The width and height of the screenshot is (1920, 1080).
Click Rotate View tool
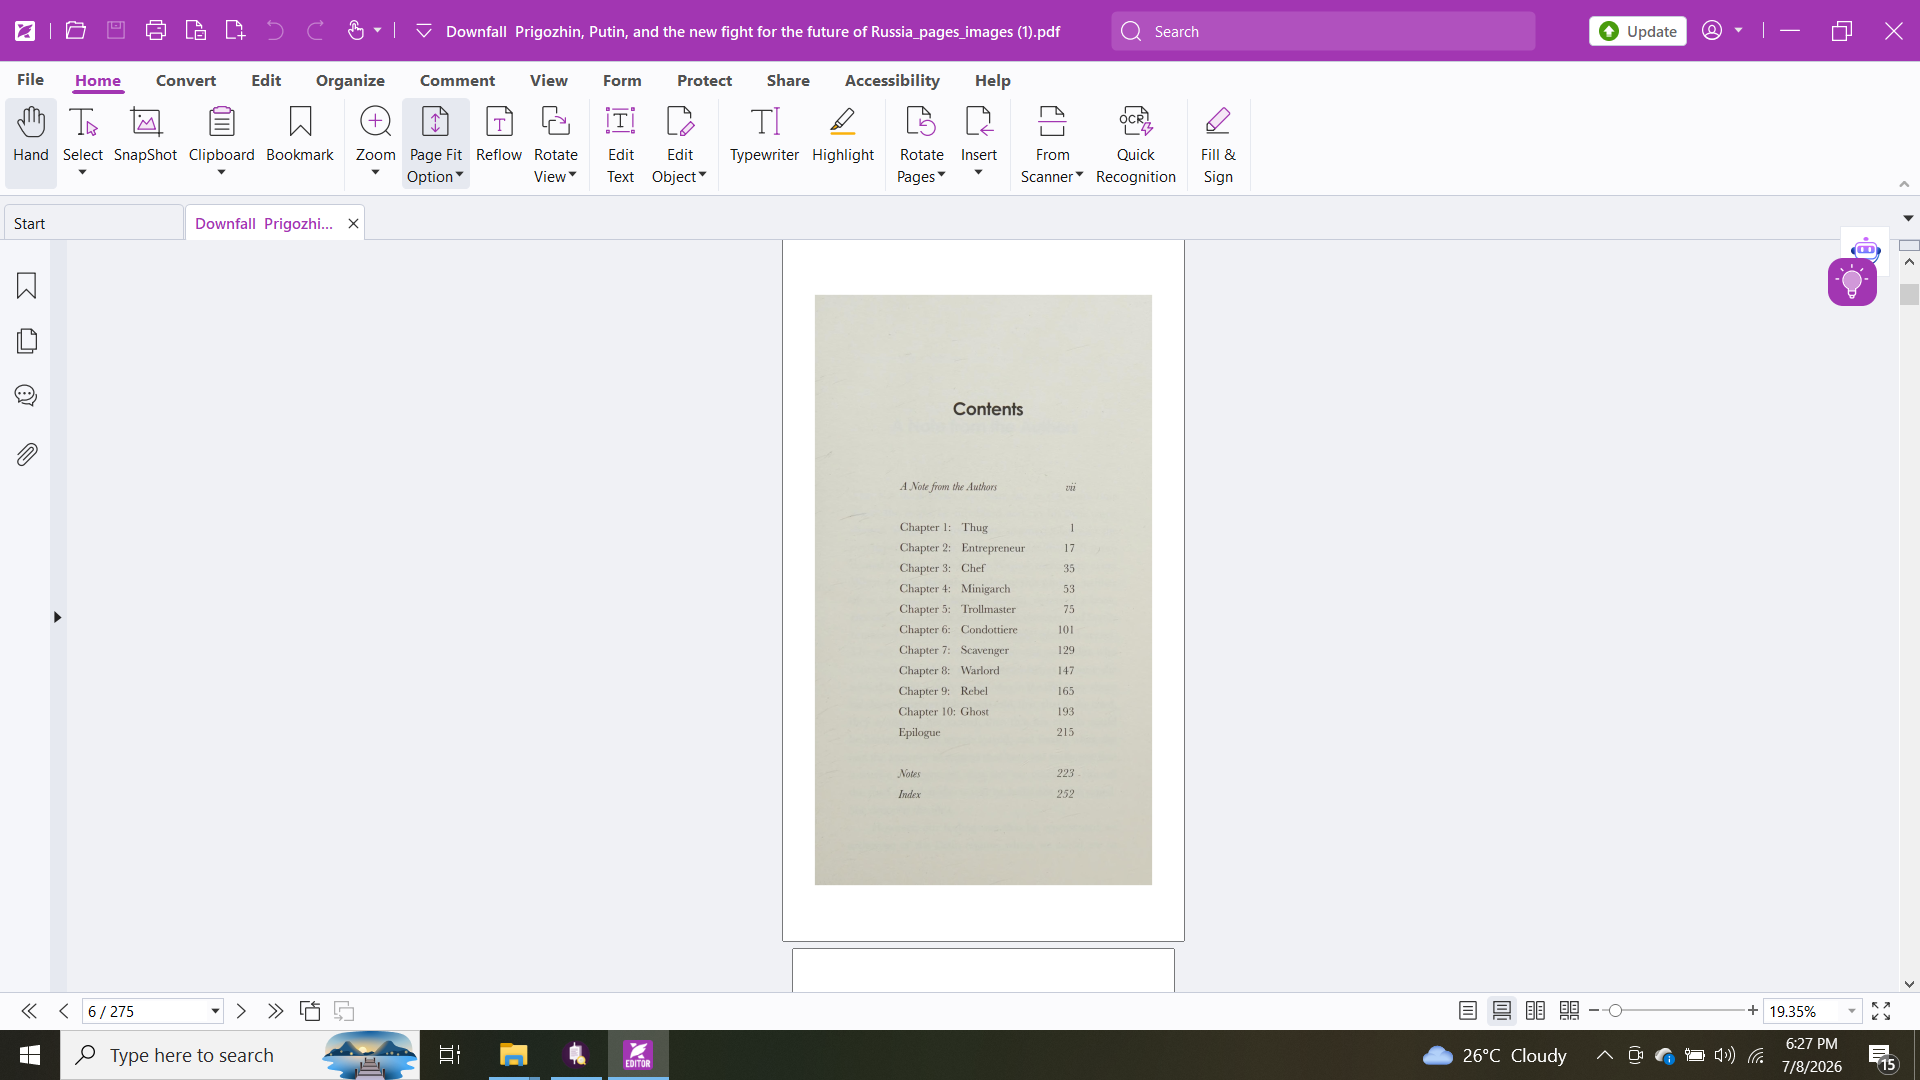[x=556, y=144]
